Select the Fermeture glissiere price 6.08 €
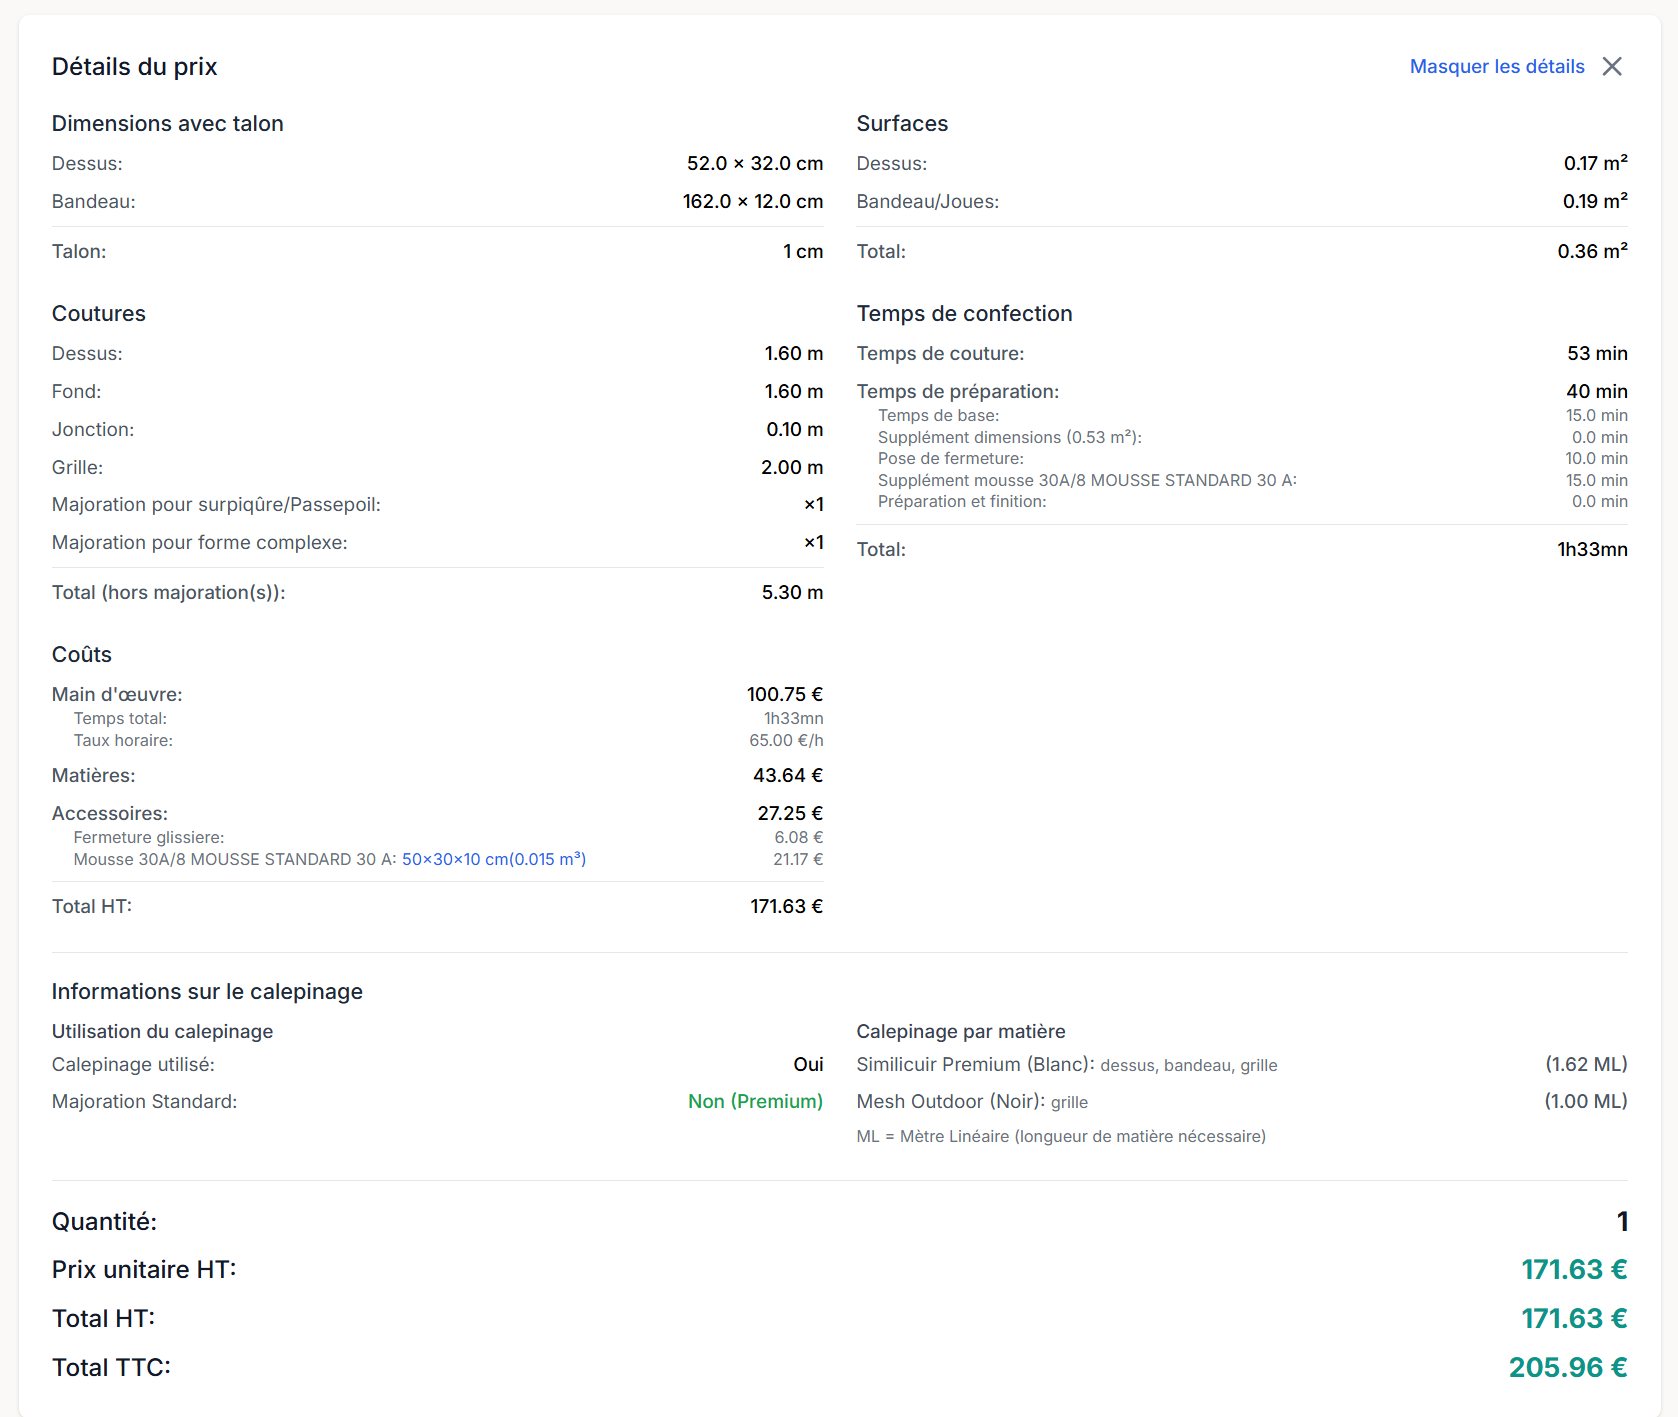Image resolution: width=1678 pixels, height=1417 pixels. [x=798, y=837]
